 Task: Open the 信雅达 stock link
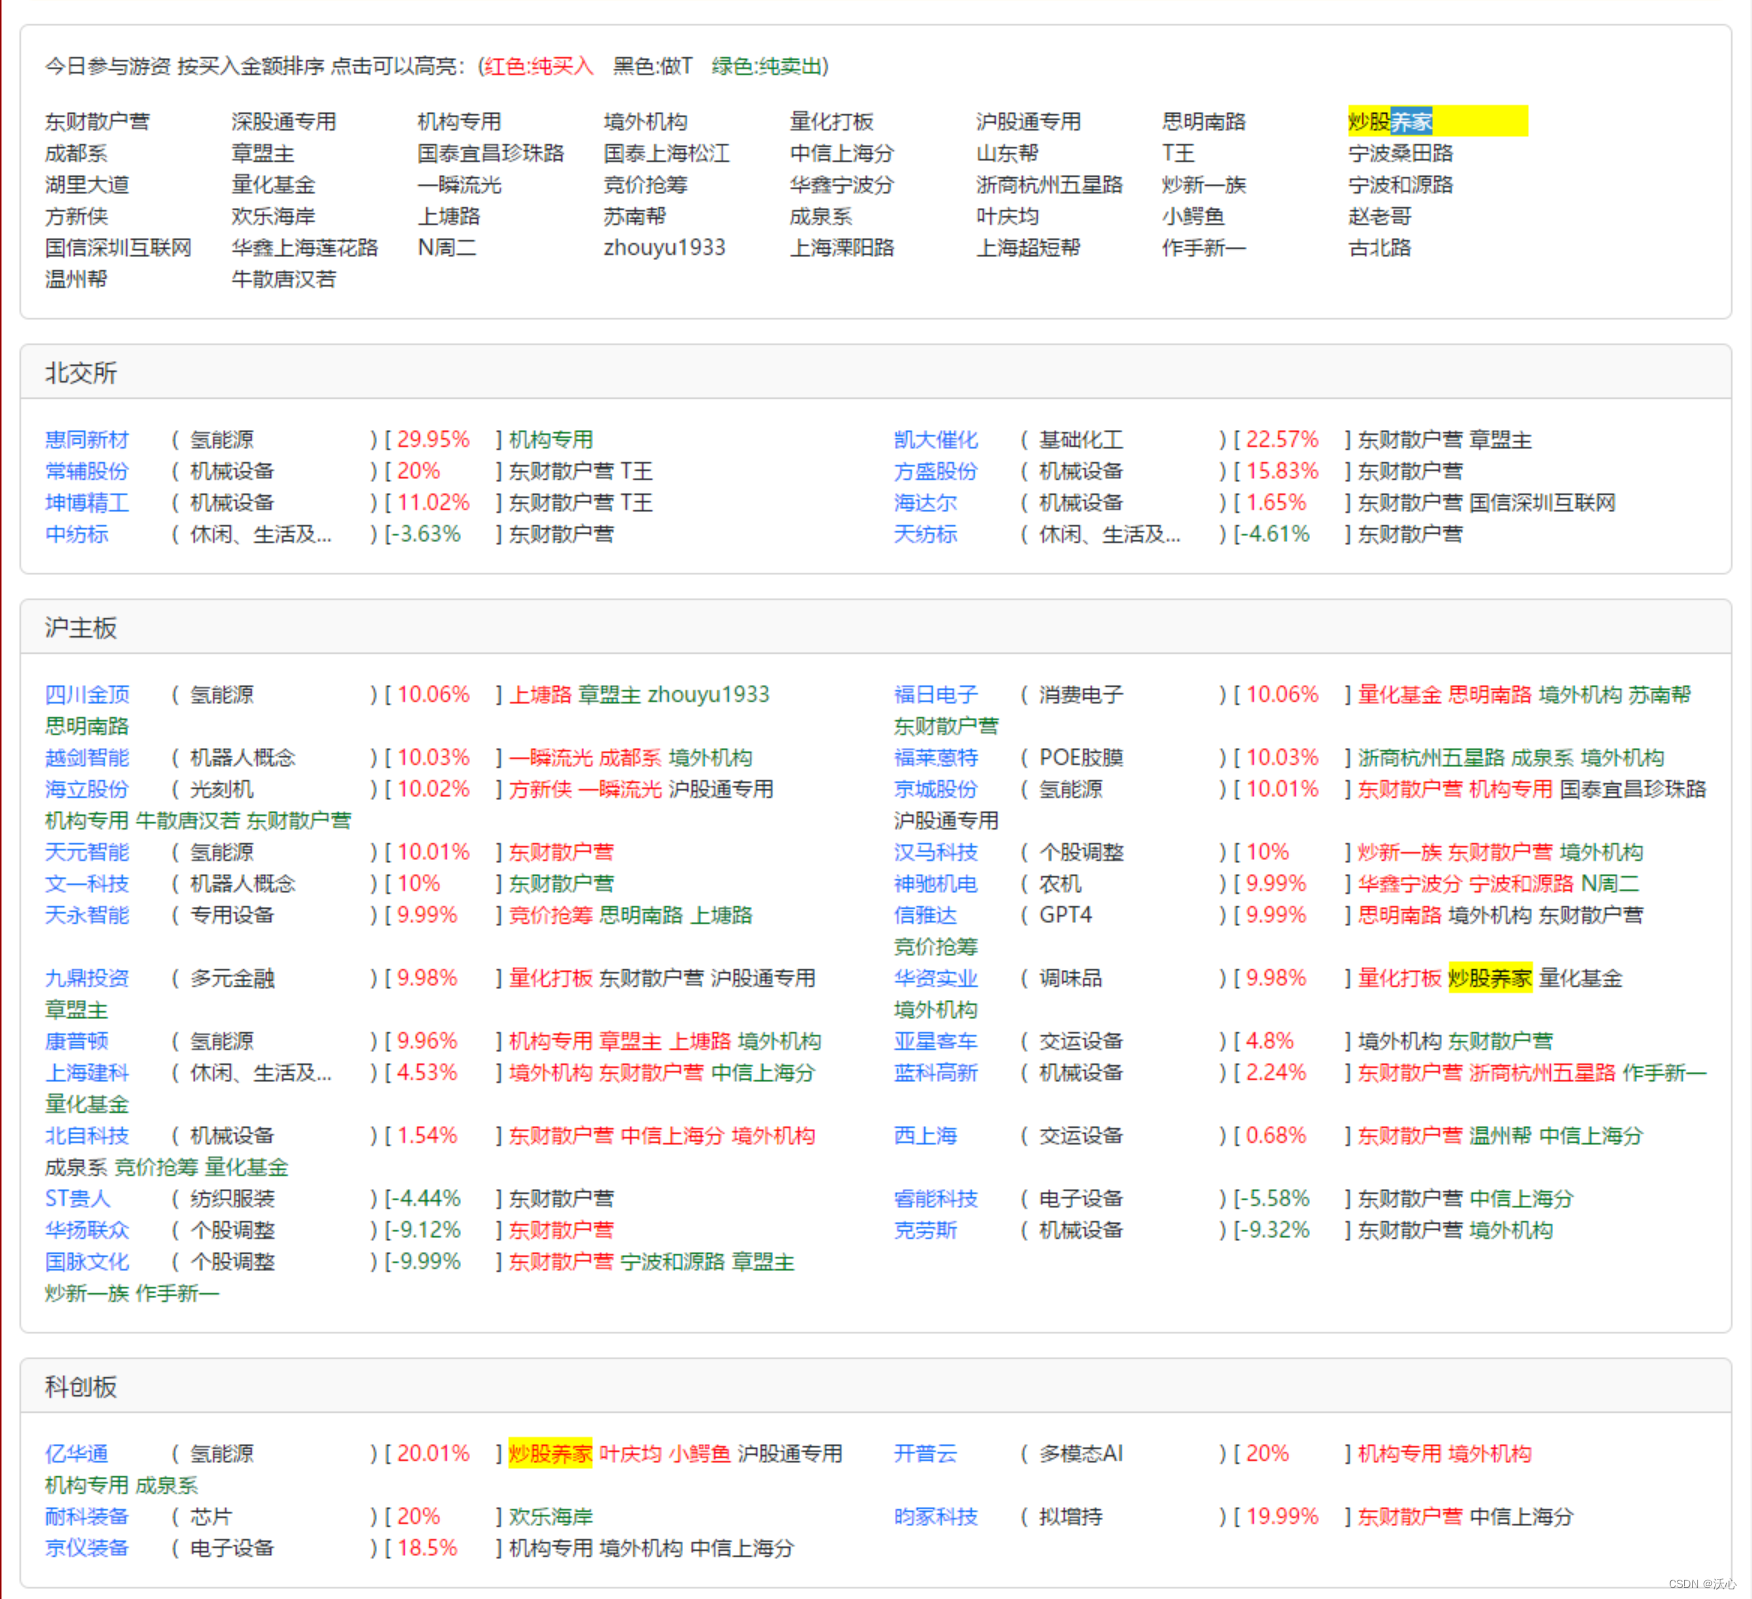(x=925, y=915)
